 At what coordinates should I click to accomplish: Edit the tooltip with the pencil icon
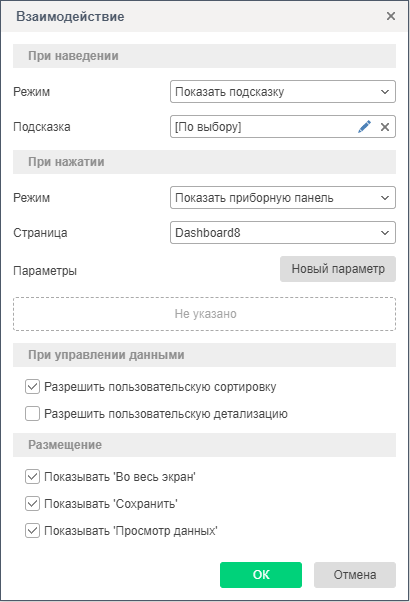[x=364, y=127]
